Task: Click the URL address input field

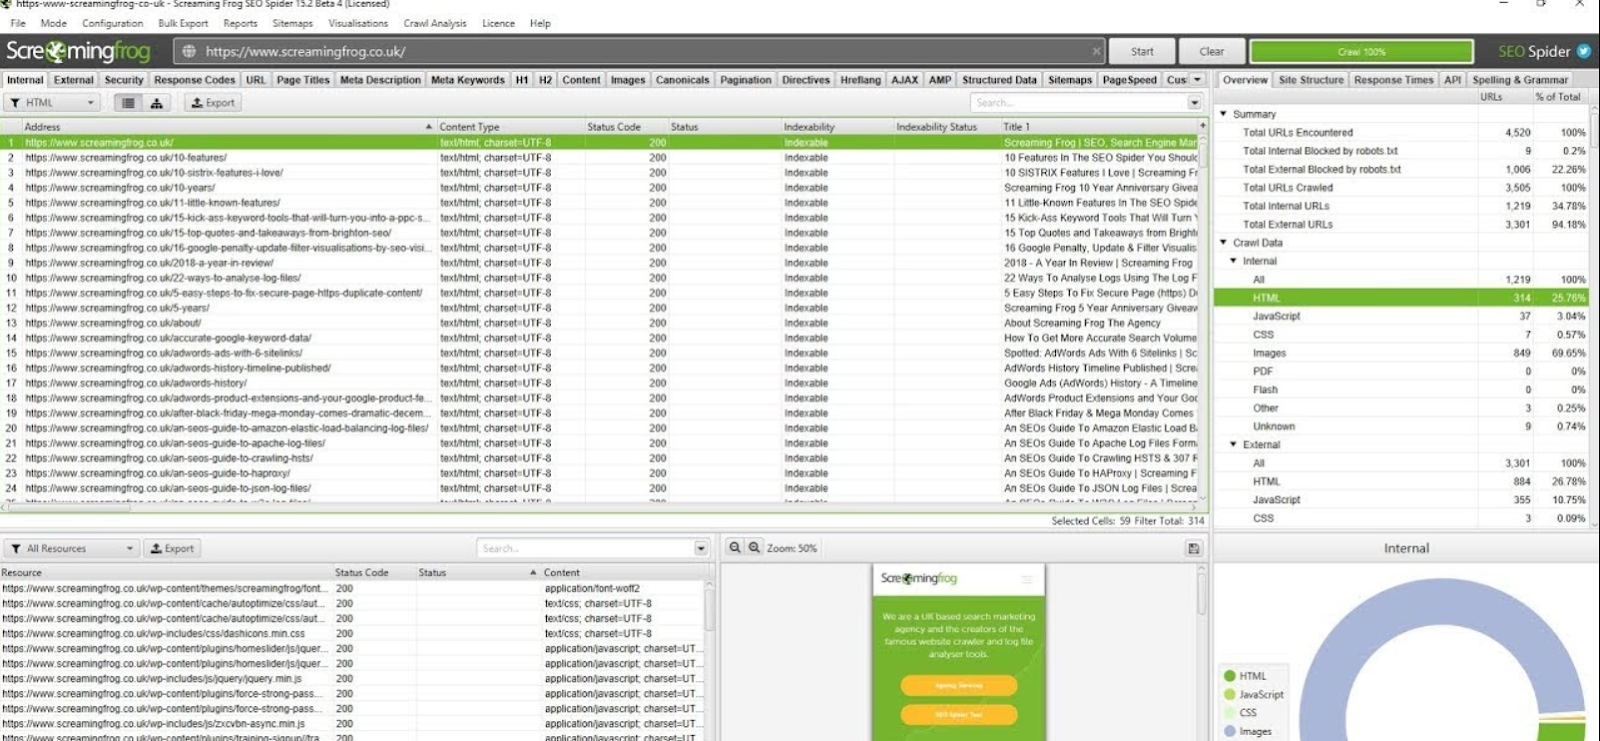Action: tap(638, 51)
